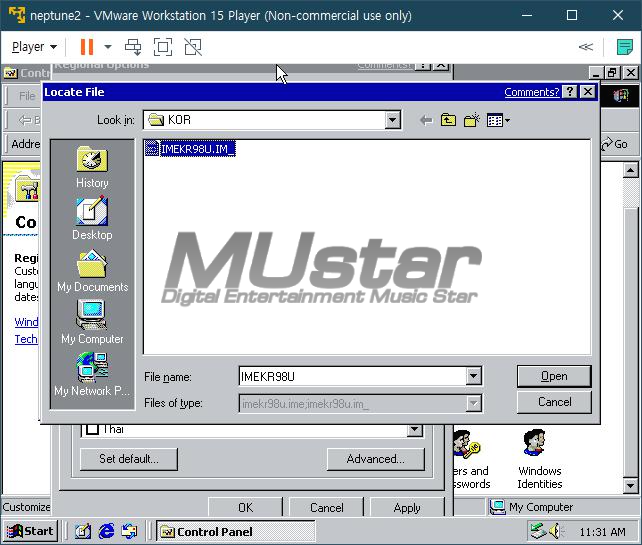Go to Desktop in places bar
642x545 pixels.
tap(92, 219)
